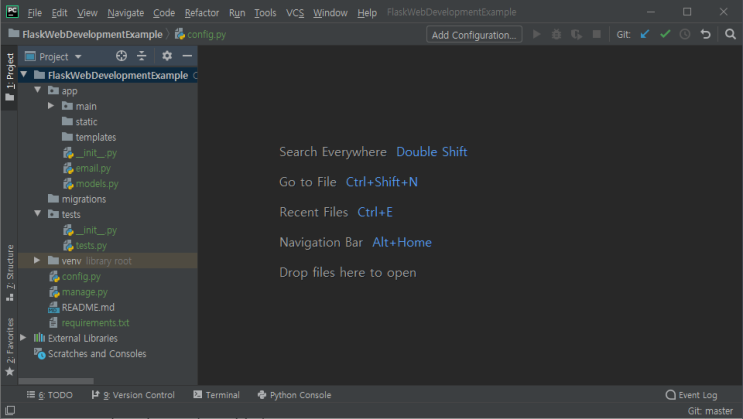Expand the main folder arrow
This screenshot has width=743, height=419.
(x=51, y=106)
